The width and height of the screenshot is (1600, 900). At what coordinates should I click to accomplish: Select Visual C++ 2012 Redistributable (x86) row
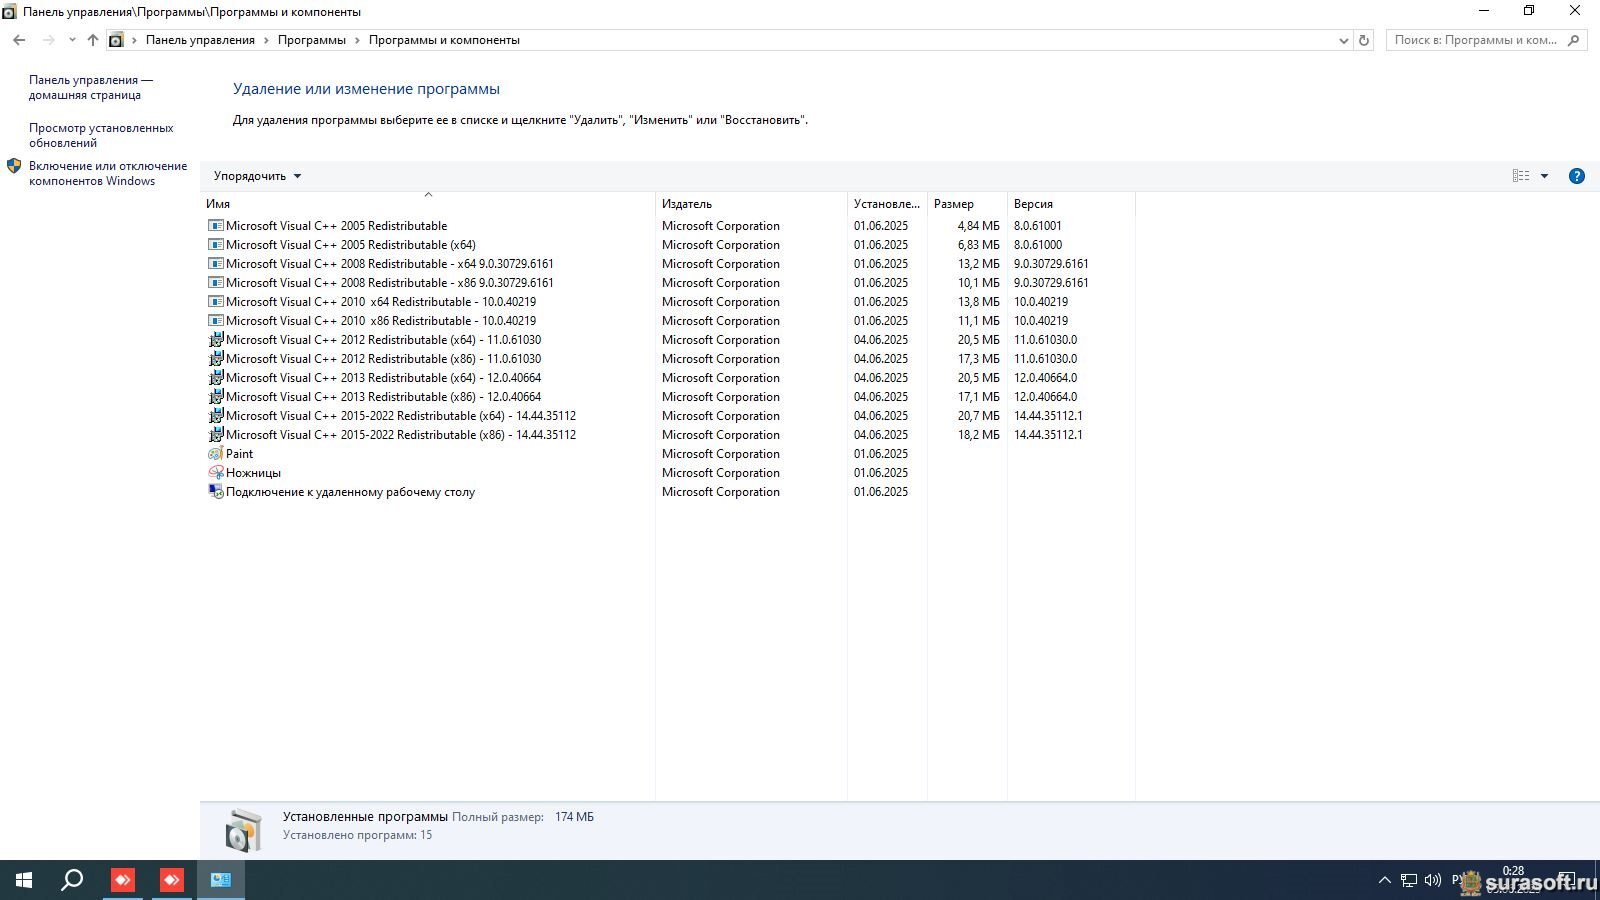pos(668,359)
